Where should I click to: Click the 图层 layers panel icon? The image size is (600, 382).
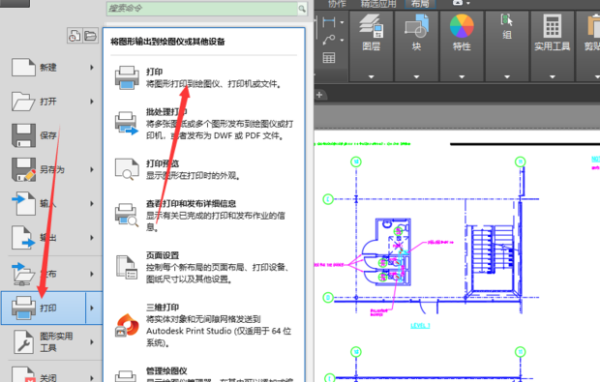point(371,26)
